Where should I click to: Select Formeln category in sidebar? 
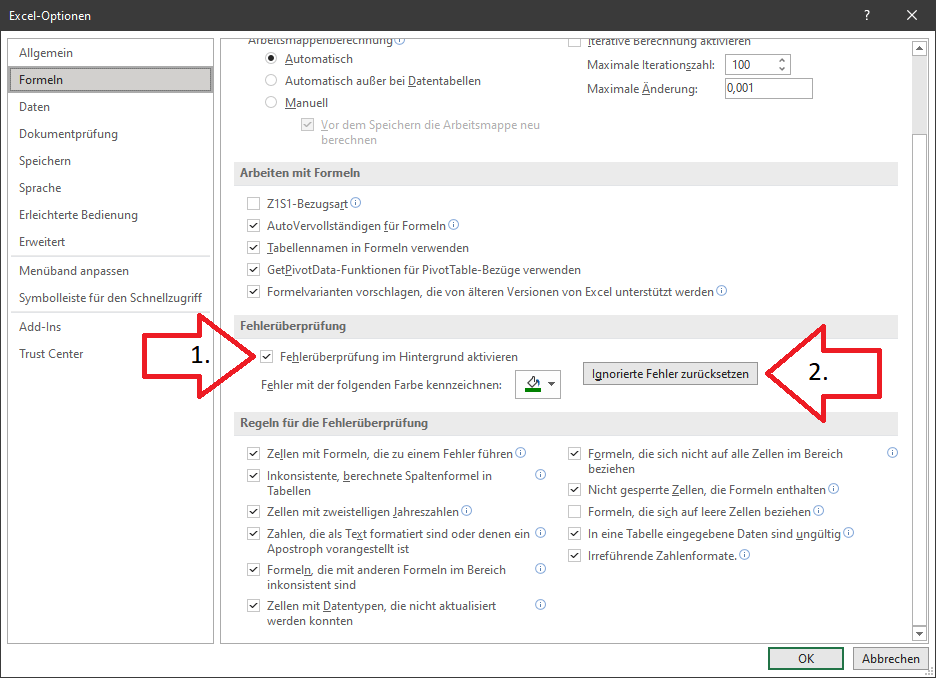pos(110,79)
